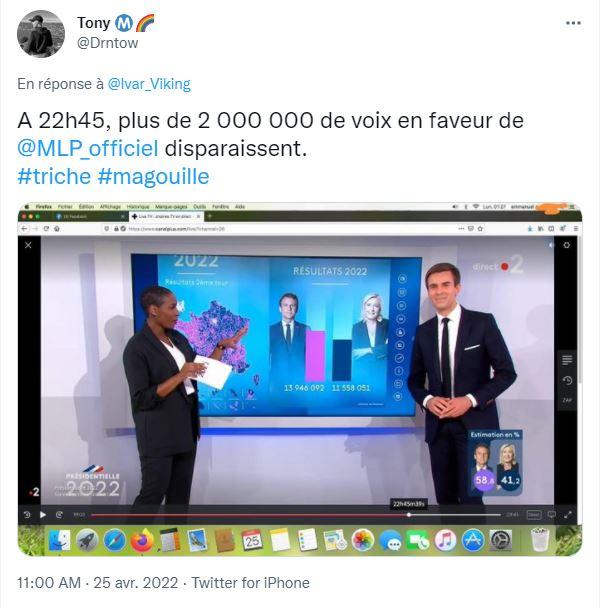Click the play button in the video player
Screen dimensions: 607x608
point(43,515)
